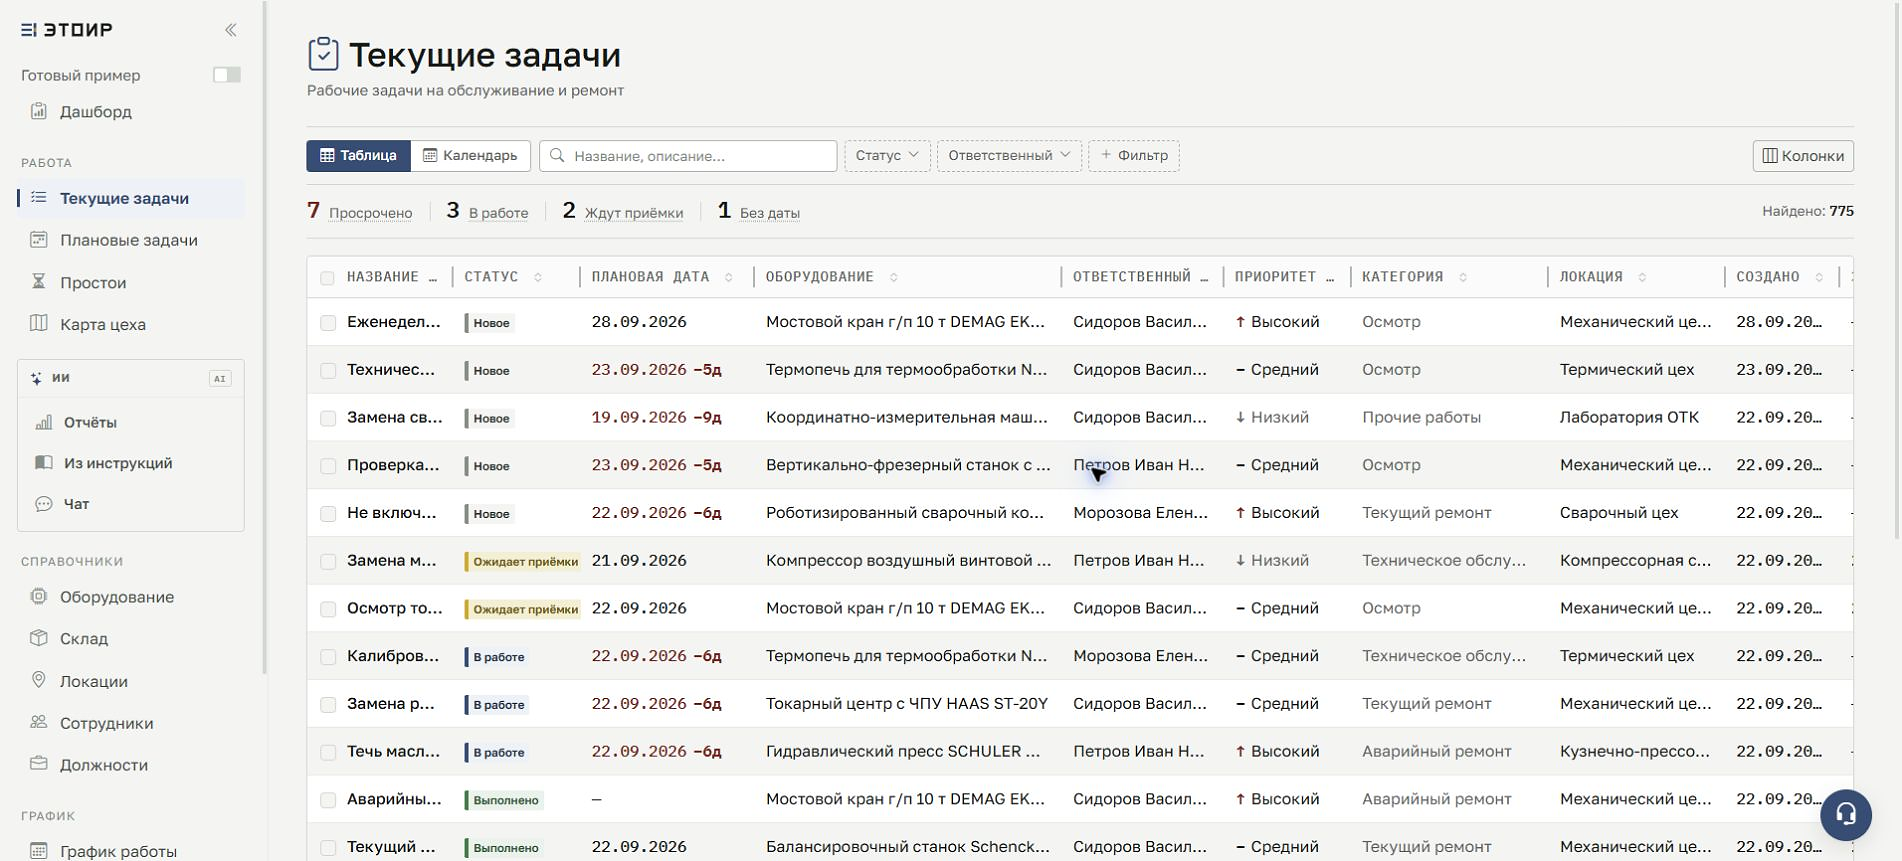Click the Отчёты chart icon

(x=43, y=422)
